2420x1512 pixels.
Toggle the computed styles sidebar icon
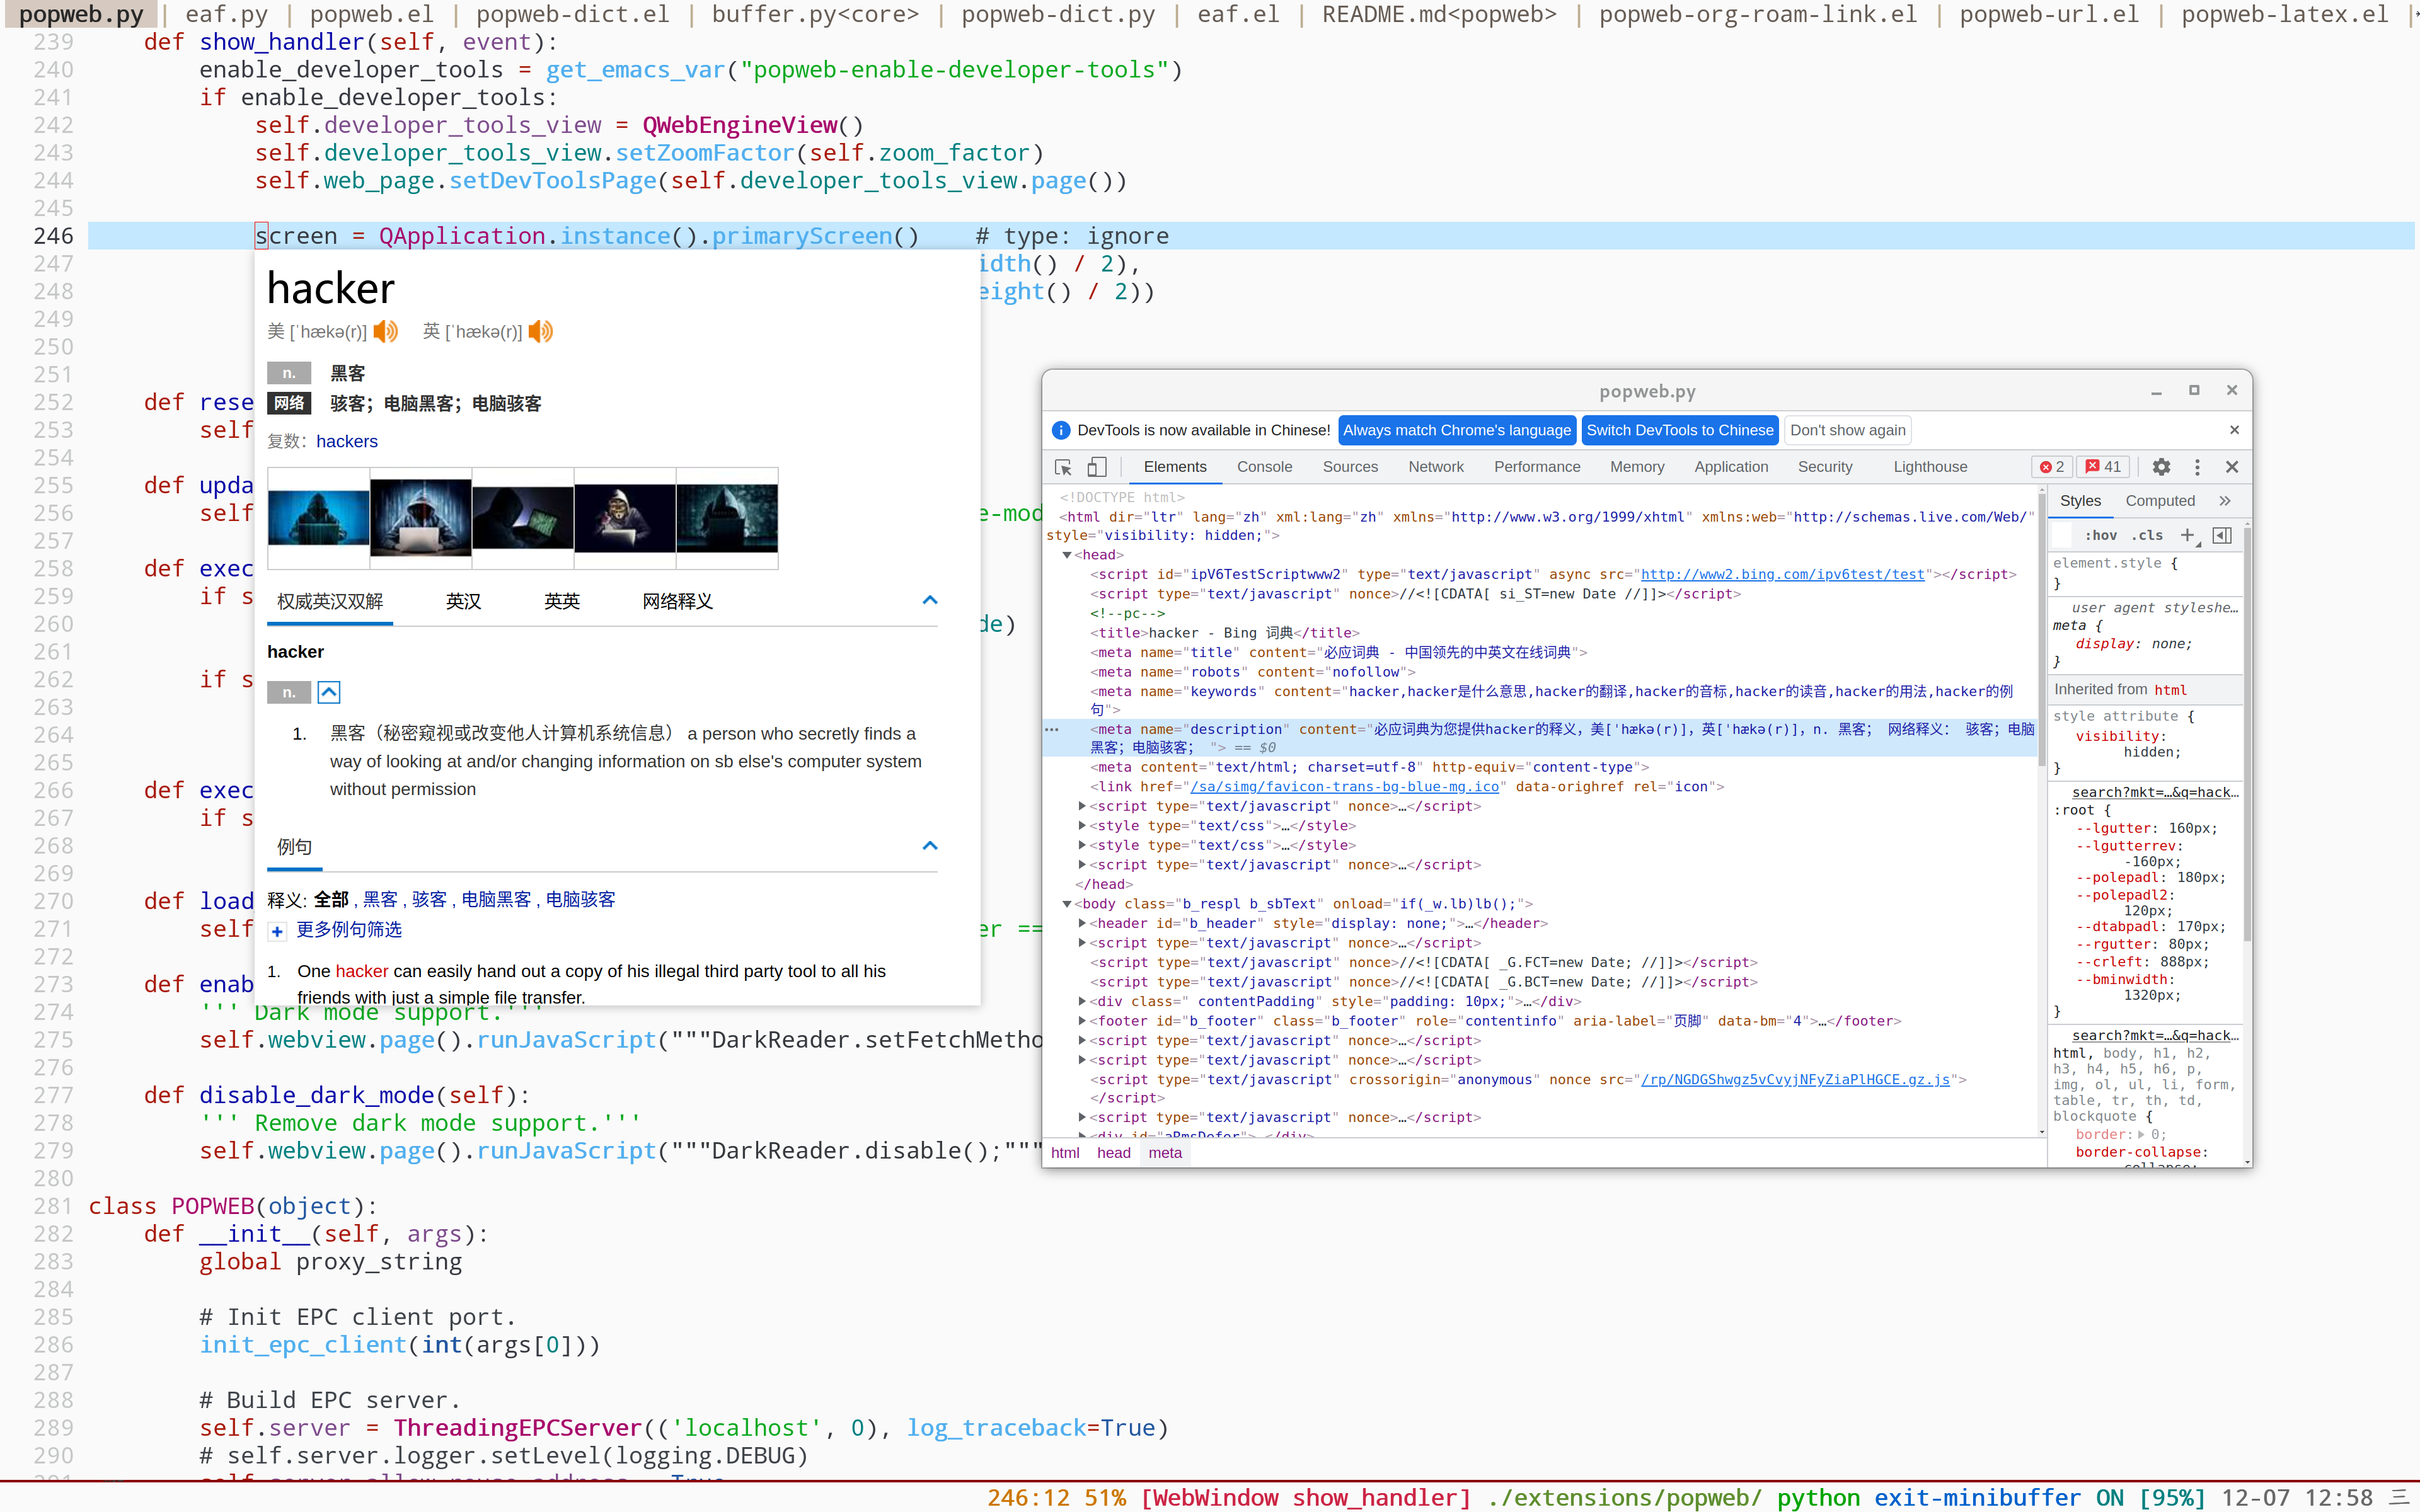coord(2222,535)
